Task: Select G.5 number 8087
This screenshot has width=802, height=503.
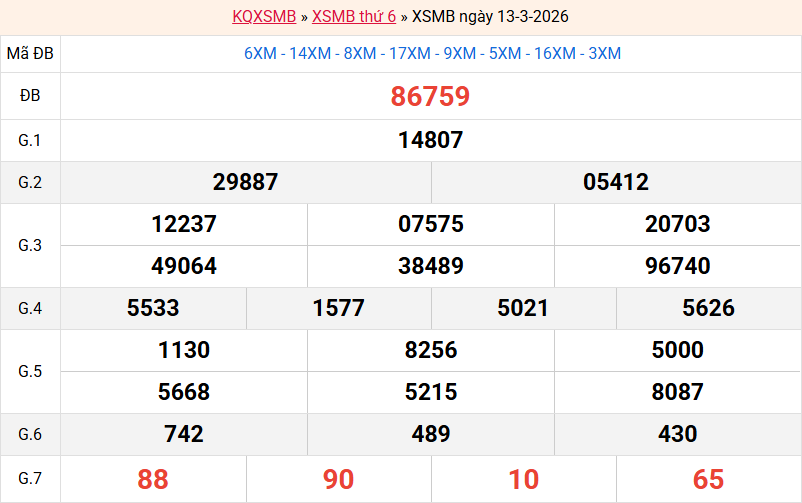Action: click(677, 392)
